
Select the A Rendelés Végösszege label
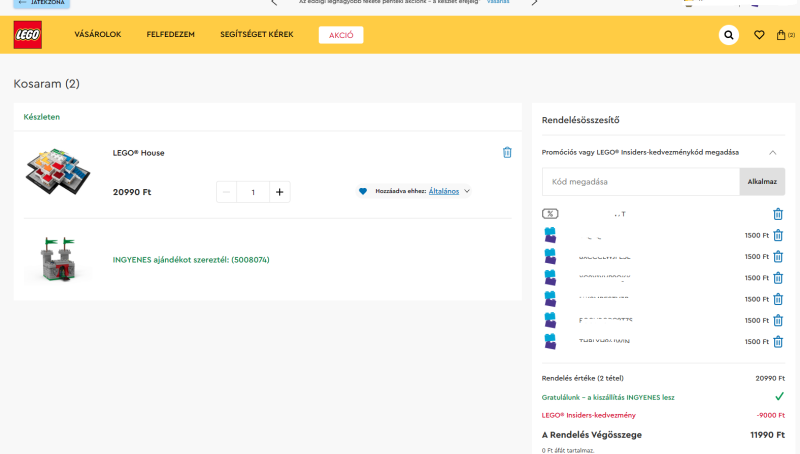pos(591,435)
